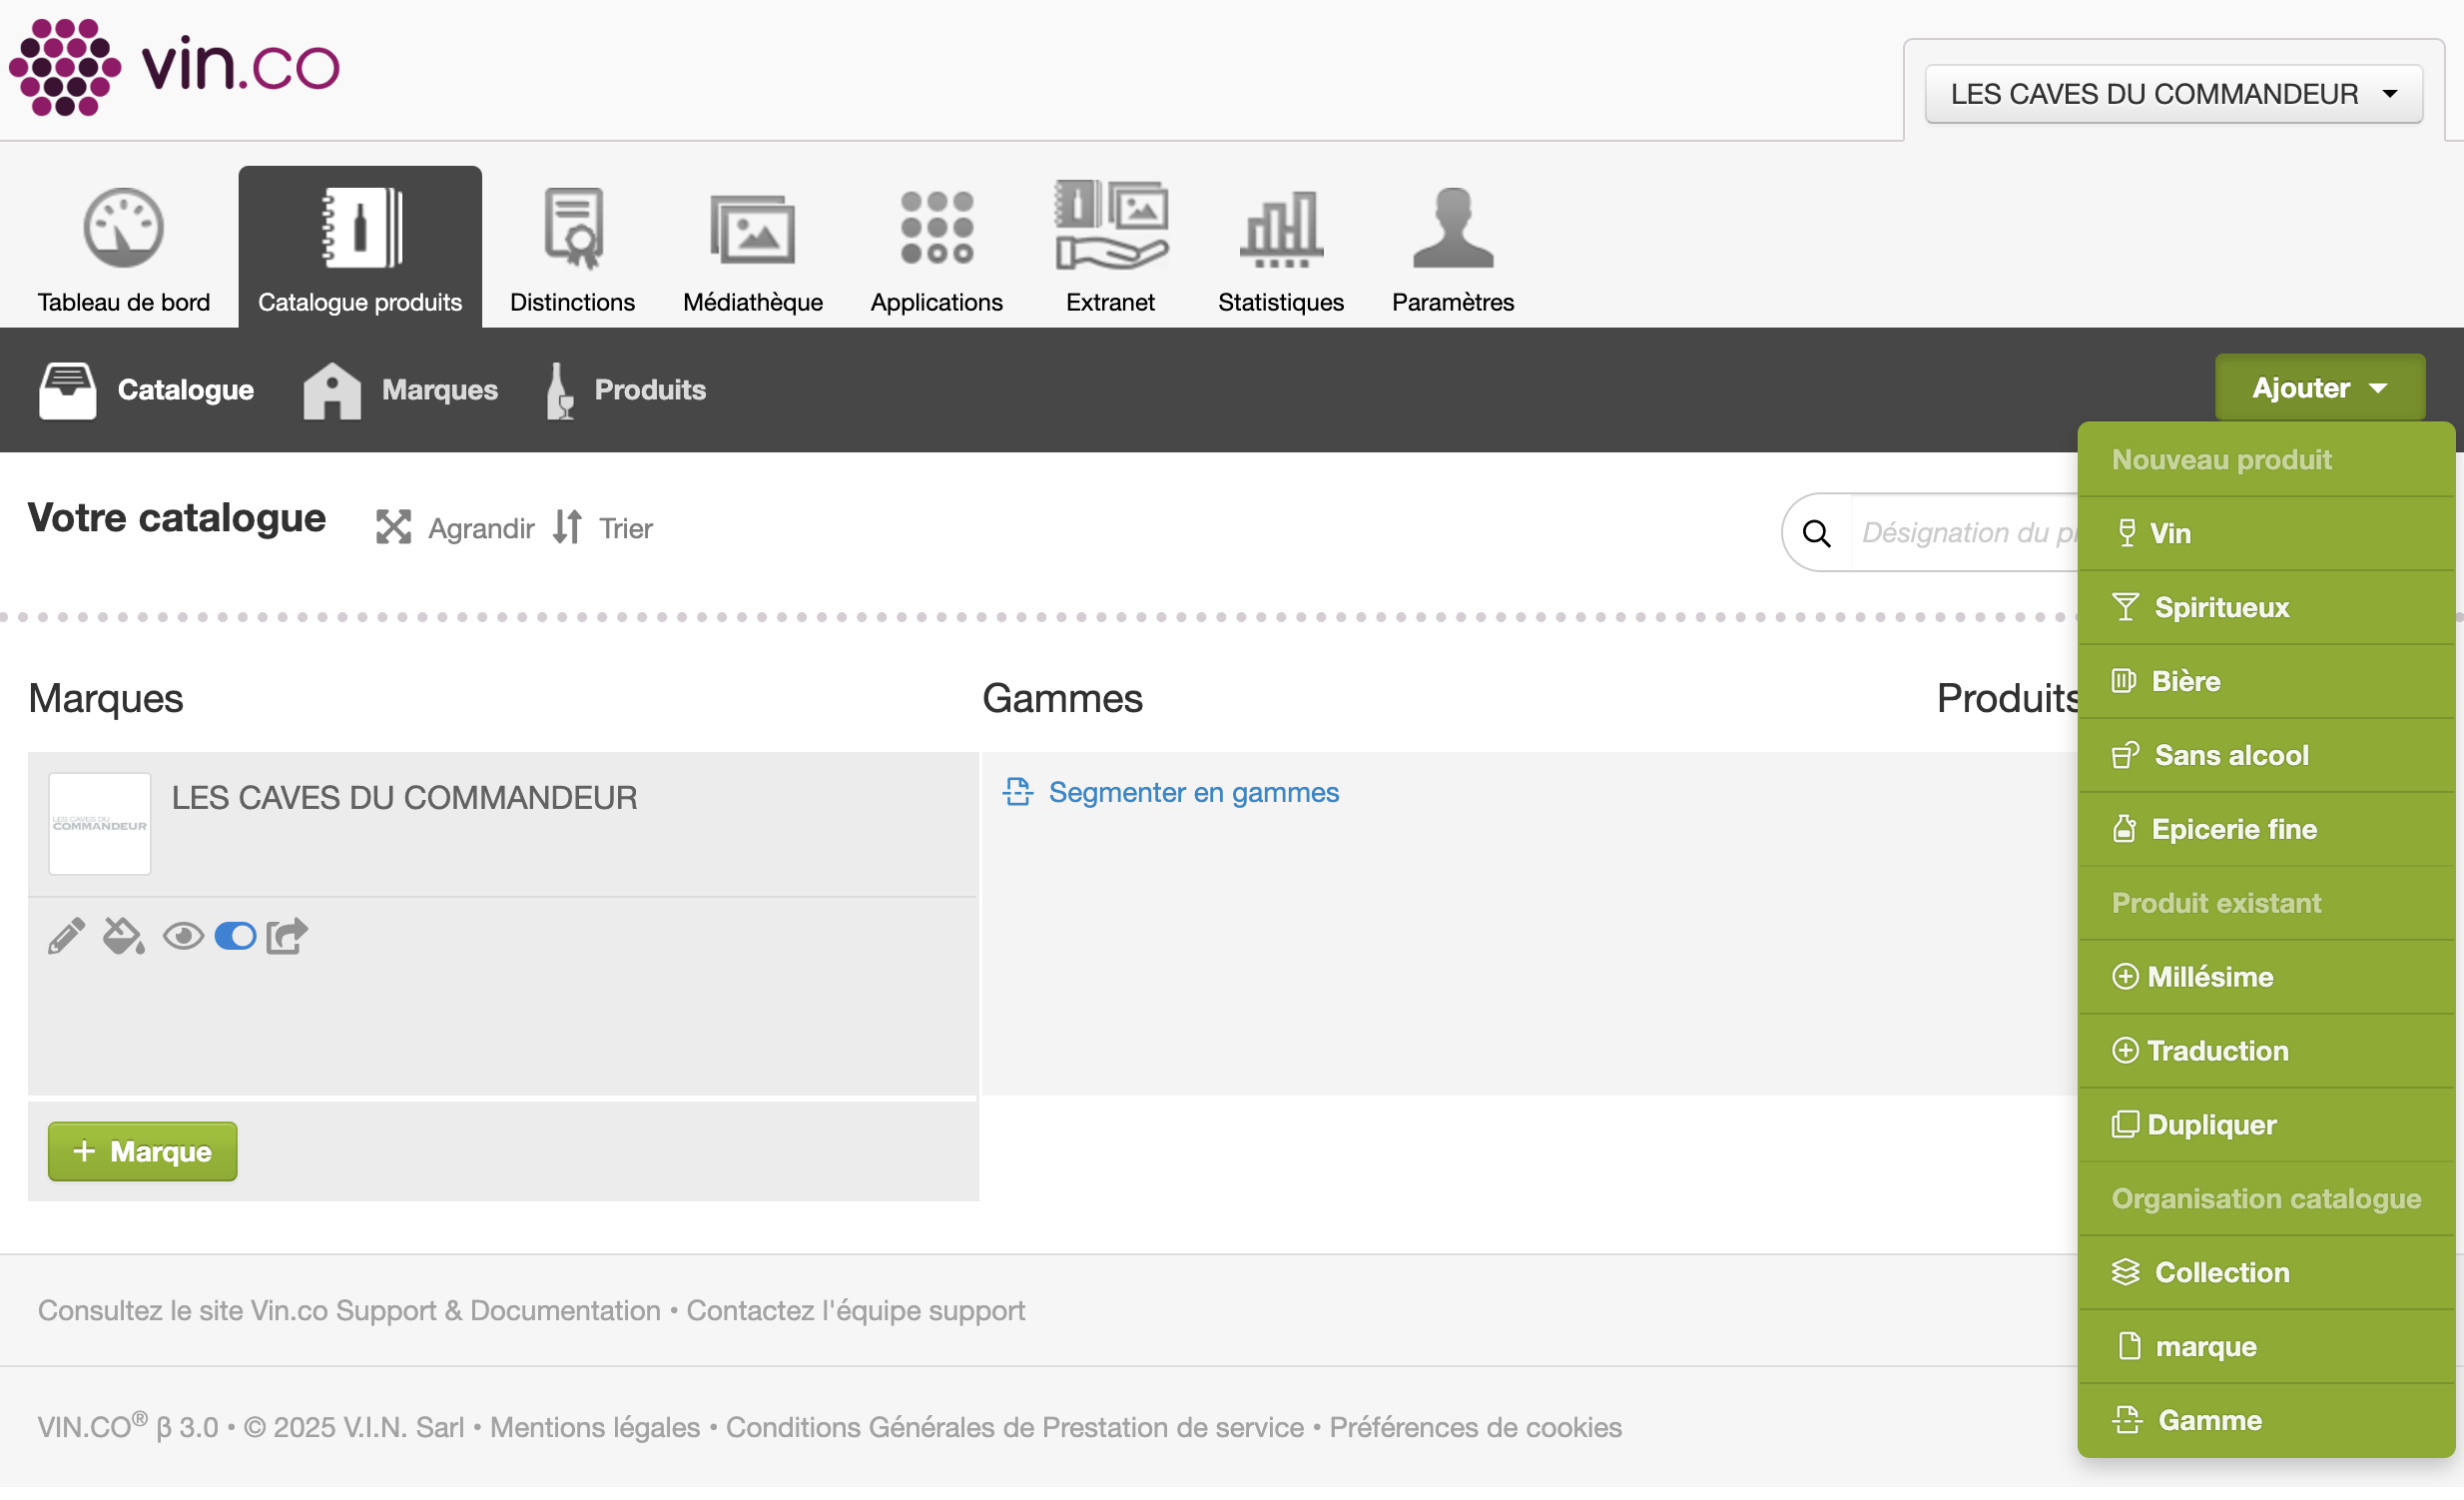Viewport: 2464px width, 1500px height.
Task: Select Spiritueux in the Ajouter menu
Action: coord(2220,608)
